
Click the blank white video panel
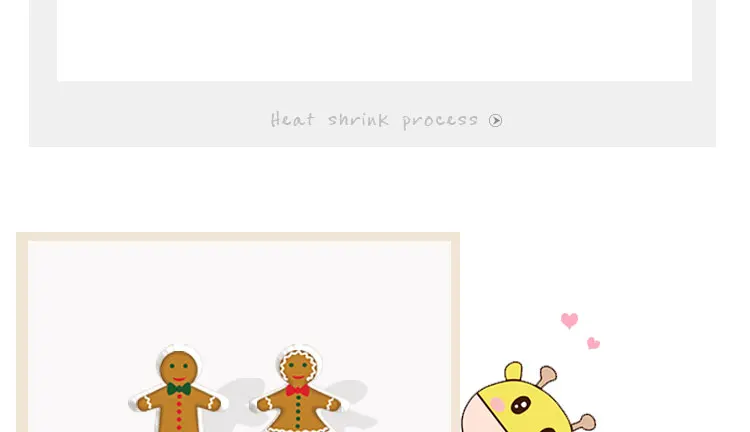tap(375, 40)
